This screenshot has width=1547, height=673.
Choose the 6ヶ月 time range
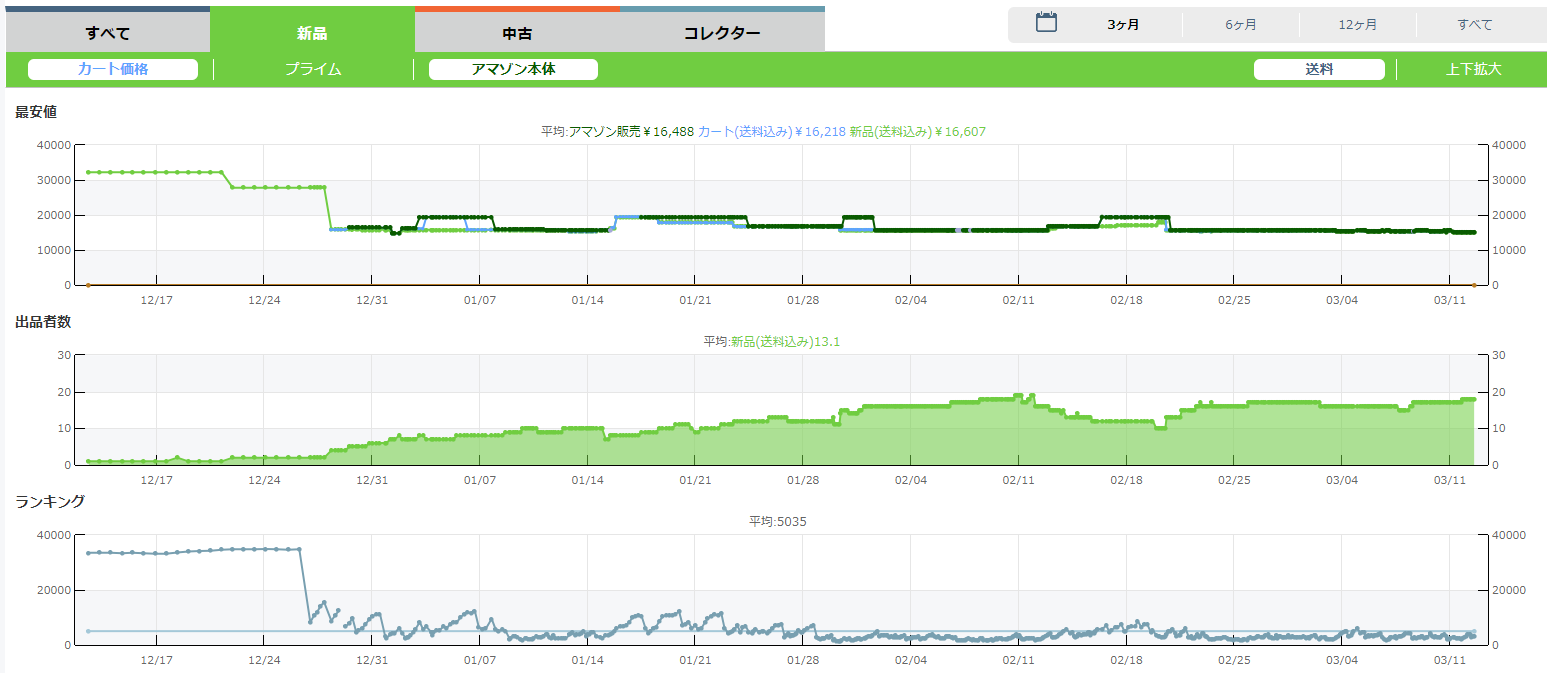1240,25
